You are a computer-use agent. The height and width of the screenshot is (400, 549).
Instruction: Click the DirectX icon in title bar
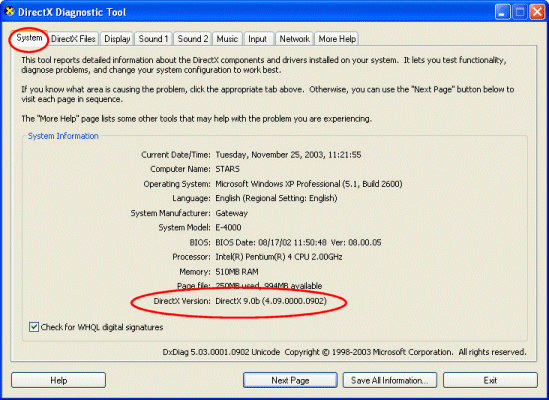point(9,12)
